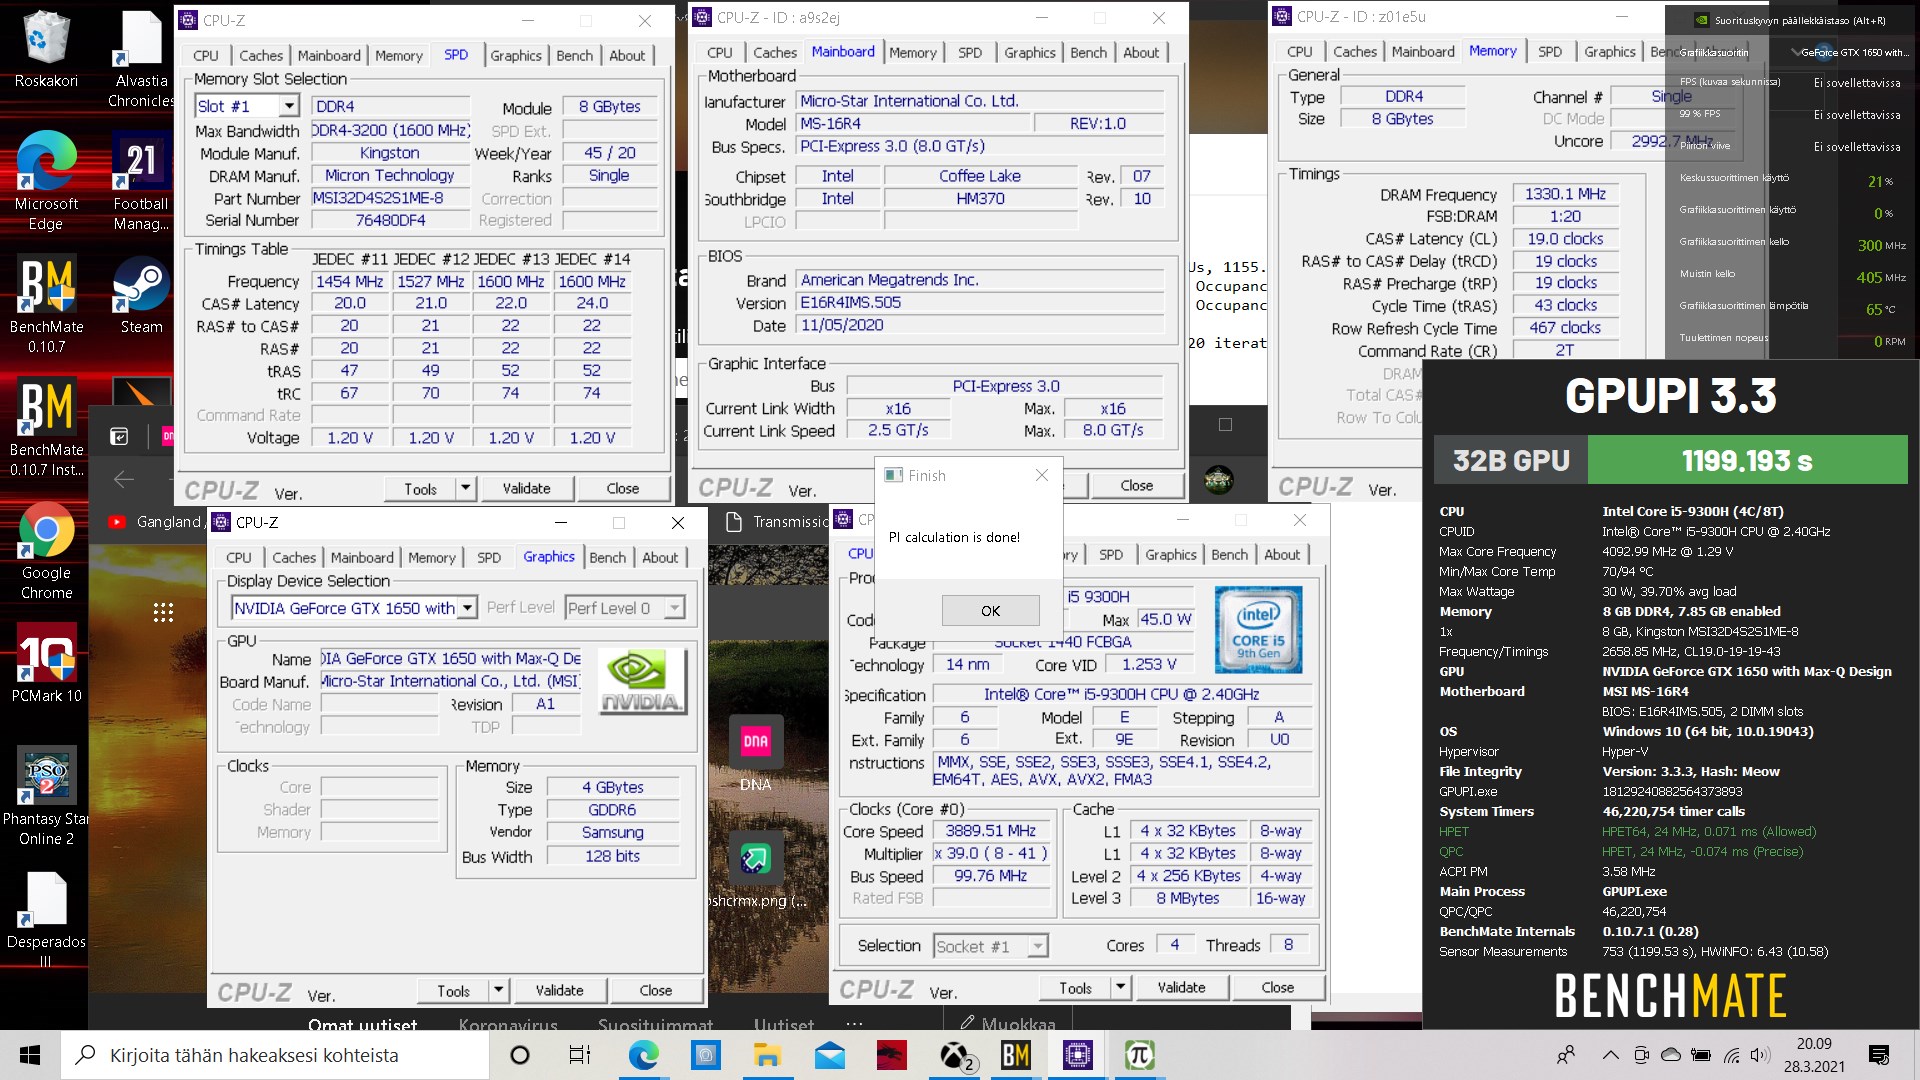Click the Gangland browser tab
This screenshot has height=1080, width=1920.
pyautogui.click(x=155, y=522)
